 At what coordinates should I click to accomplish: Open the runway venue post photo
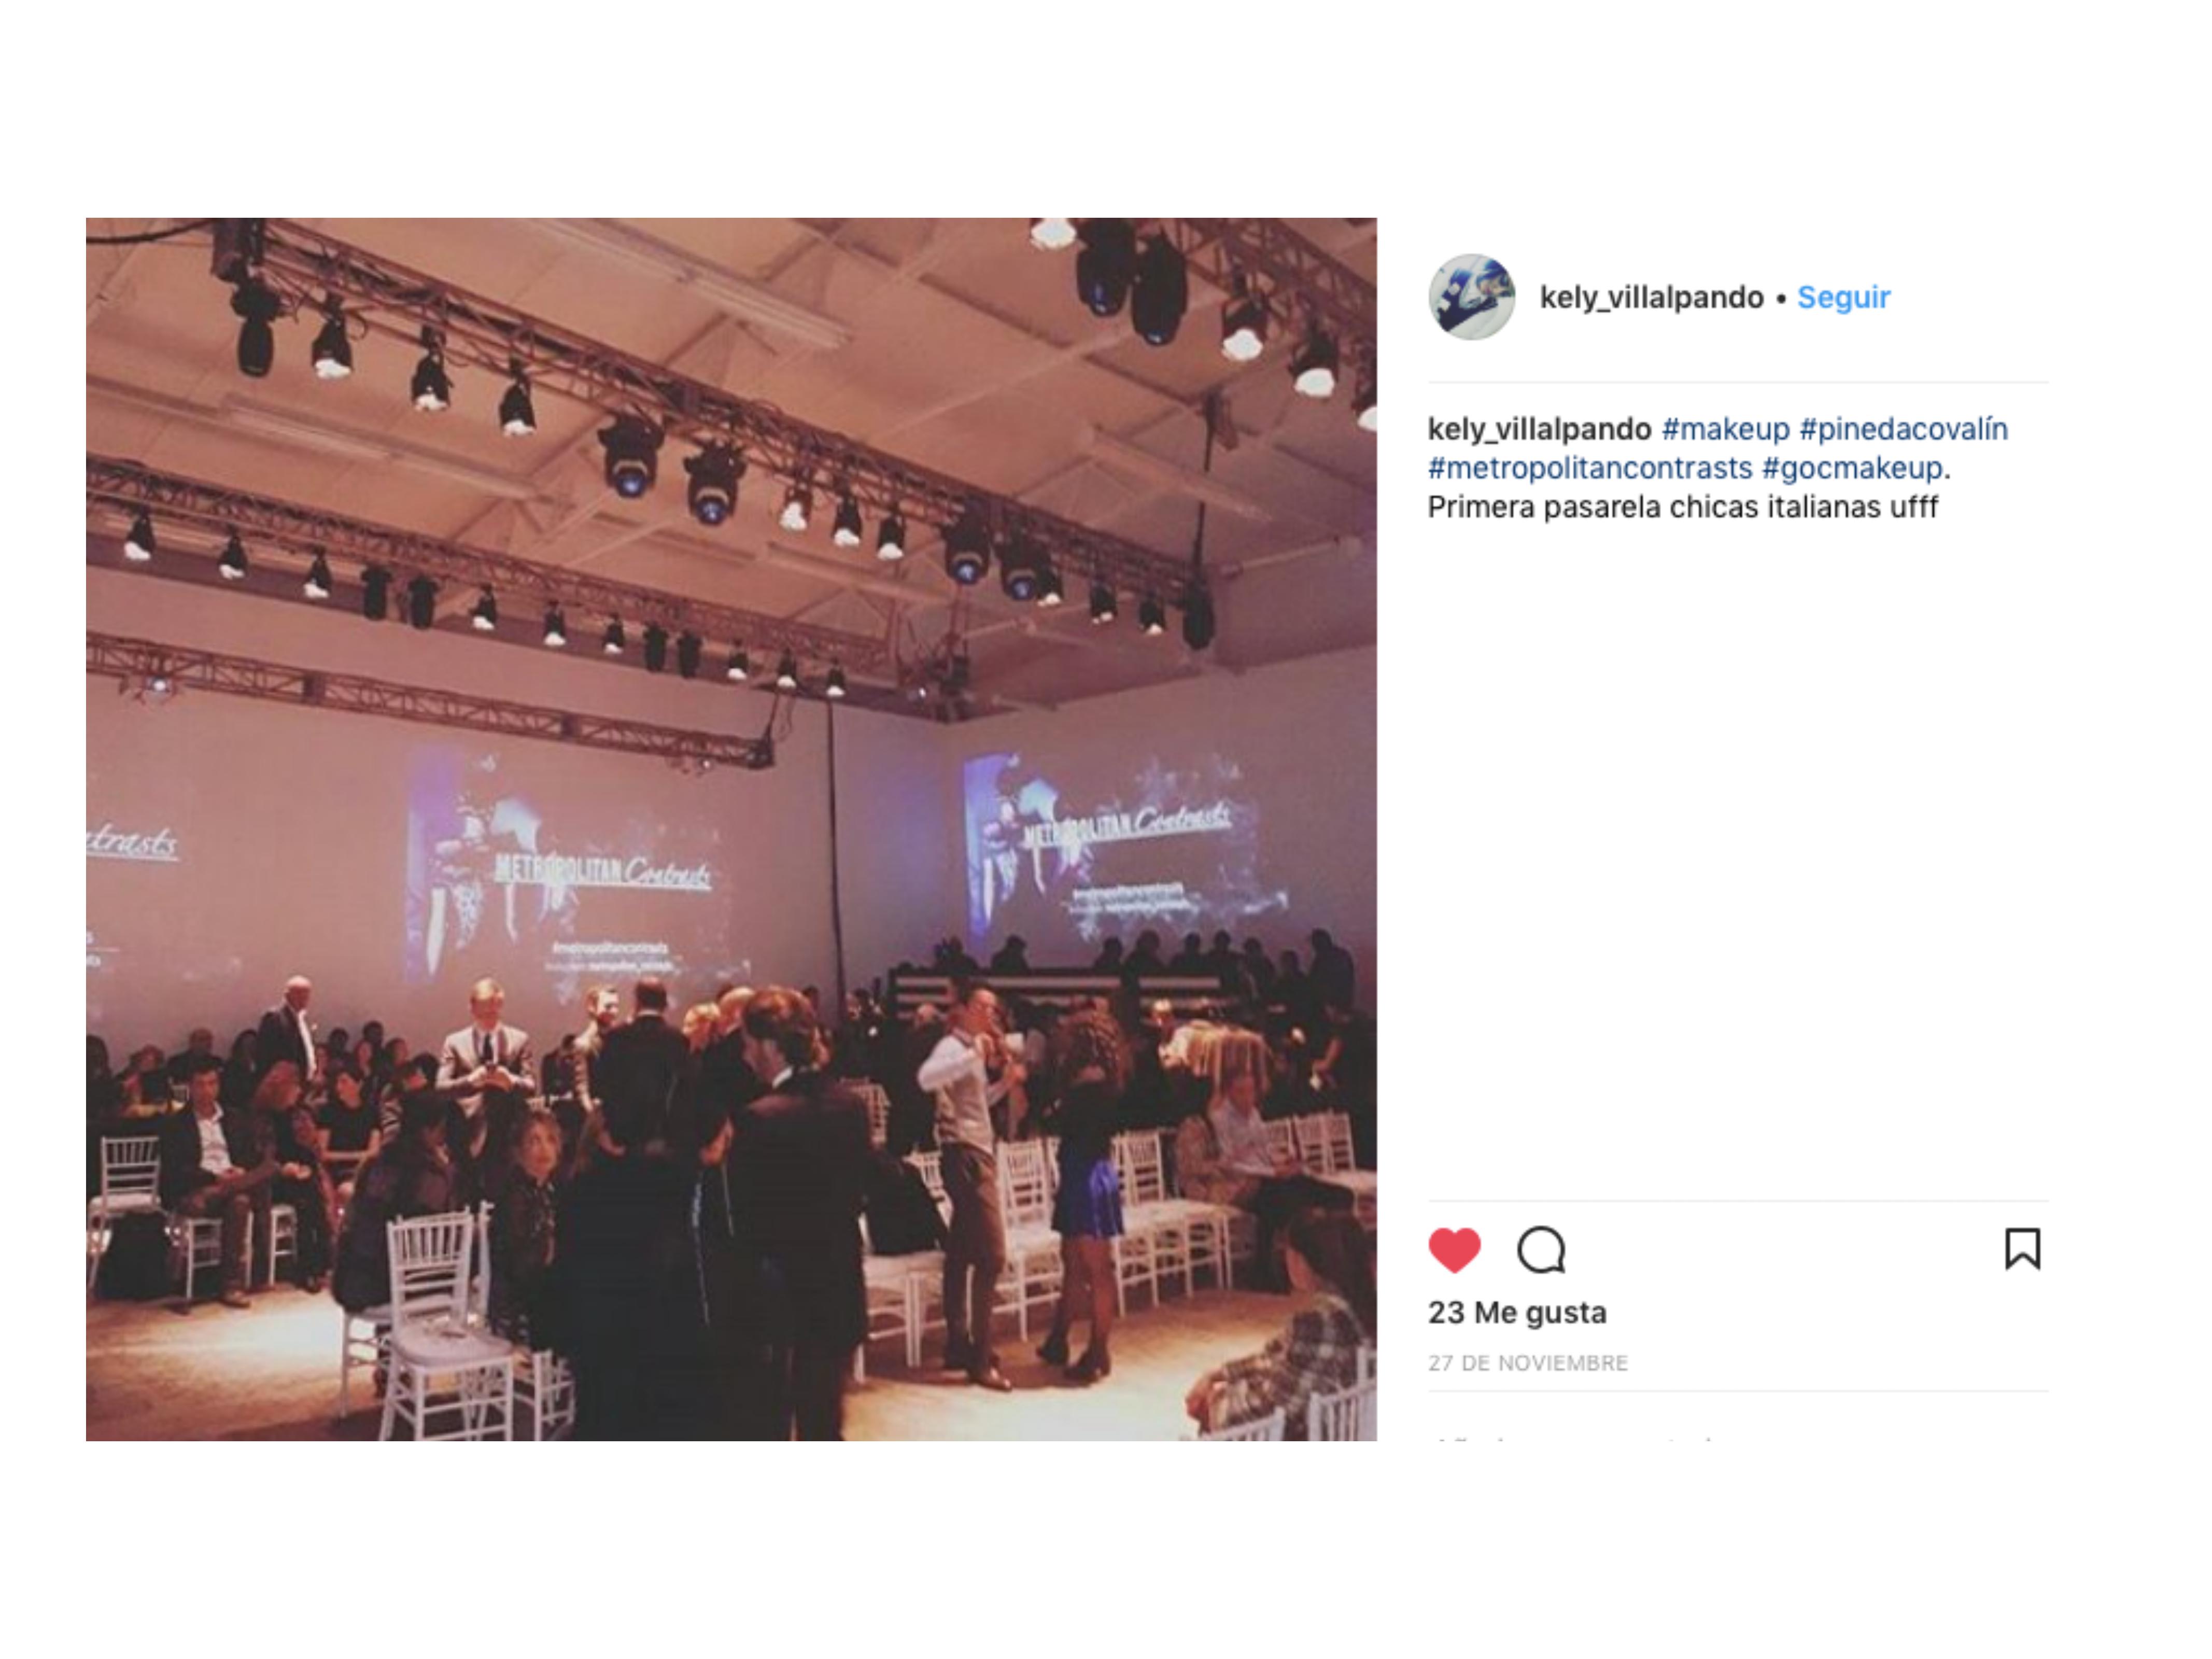tap(731, 829)
